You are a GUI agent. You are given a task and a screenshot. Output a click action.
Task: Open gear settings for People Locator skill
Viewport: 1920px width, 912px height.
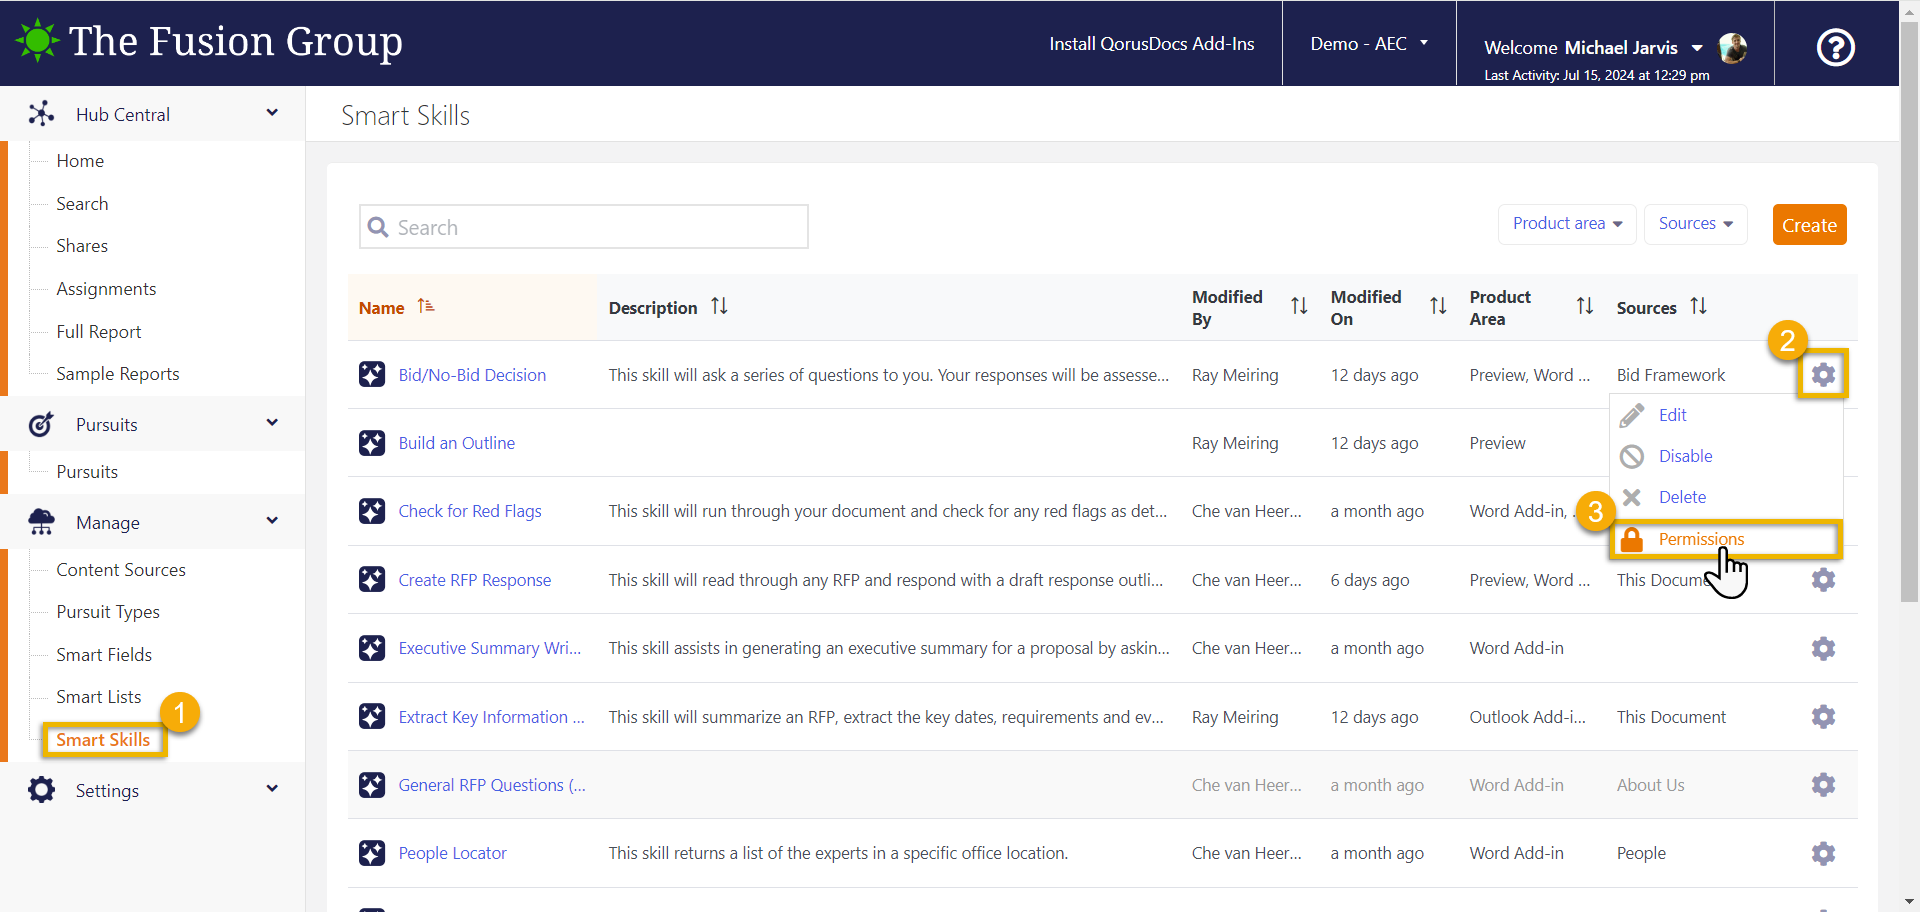point(1823,853)
